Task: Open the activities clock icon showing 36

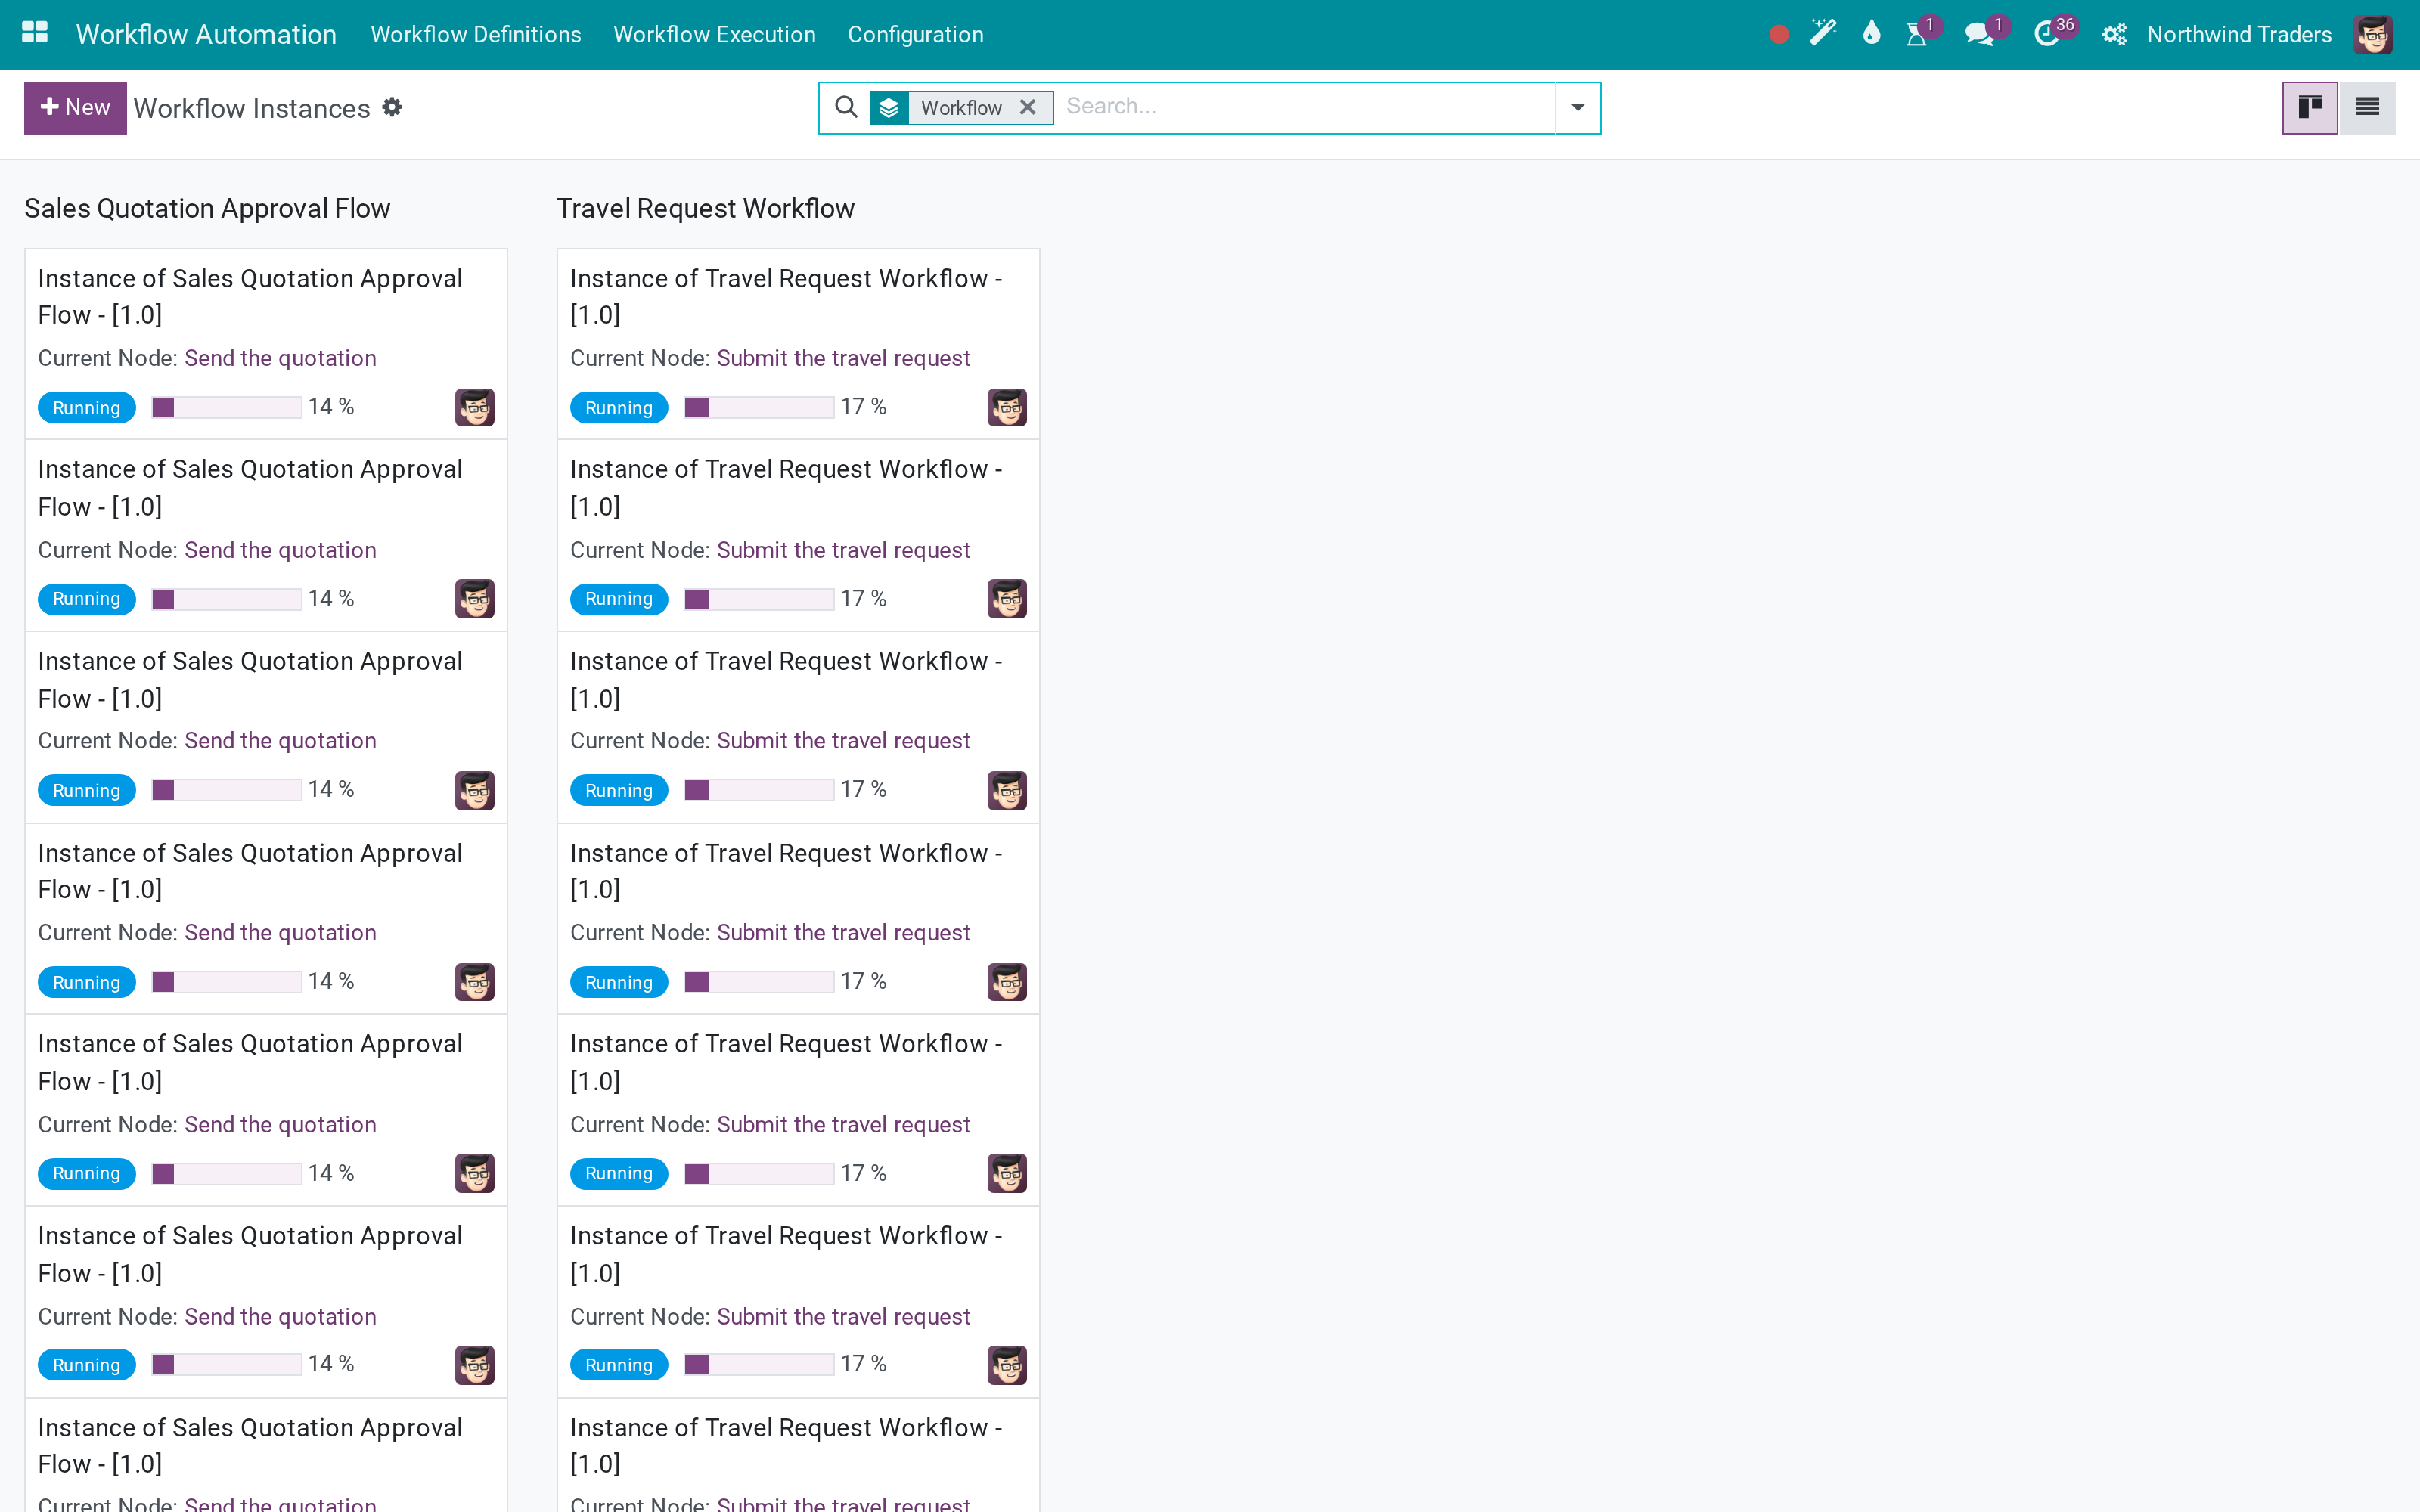Action: (x=2046, y=34)
